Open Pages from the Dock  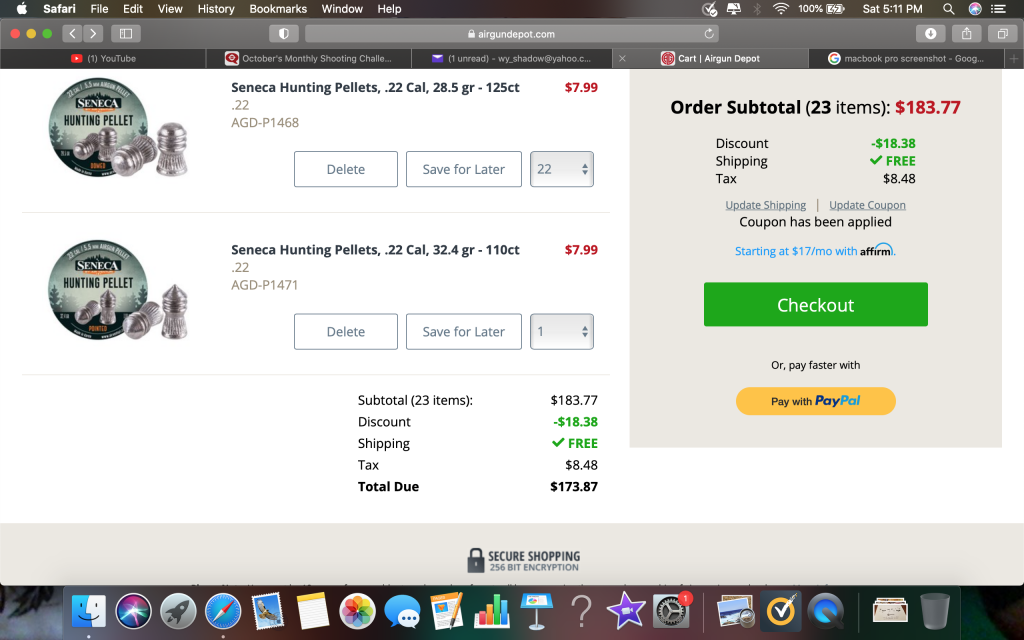coord(447,611)
